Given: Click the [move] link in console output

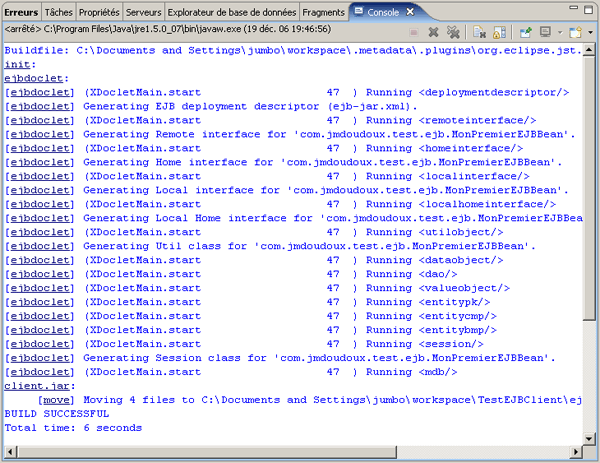Looking at the screenshot, I should [x=54, y=399].
